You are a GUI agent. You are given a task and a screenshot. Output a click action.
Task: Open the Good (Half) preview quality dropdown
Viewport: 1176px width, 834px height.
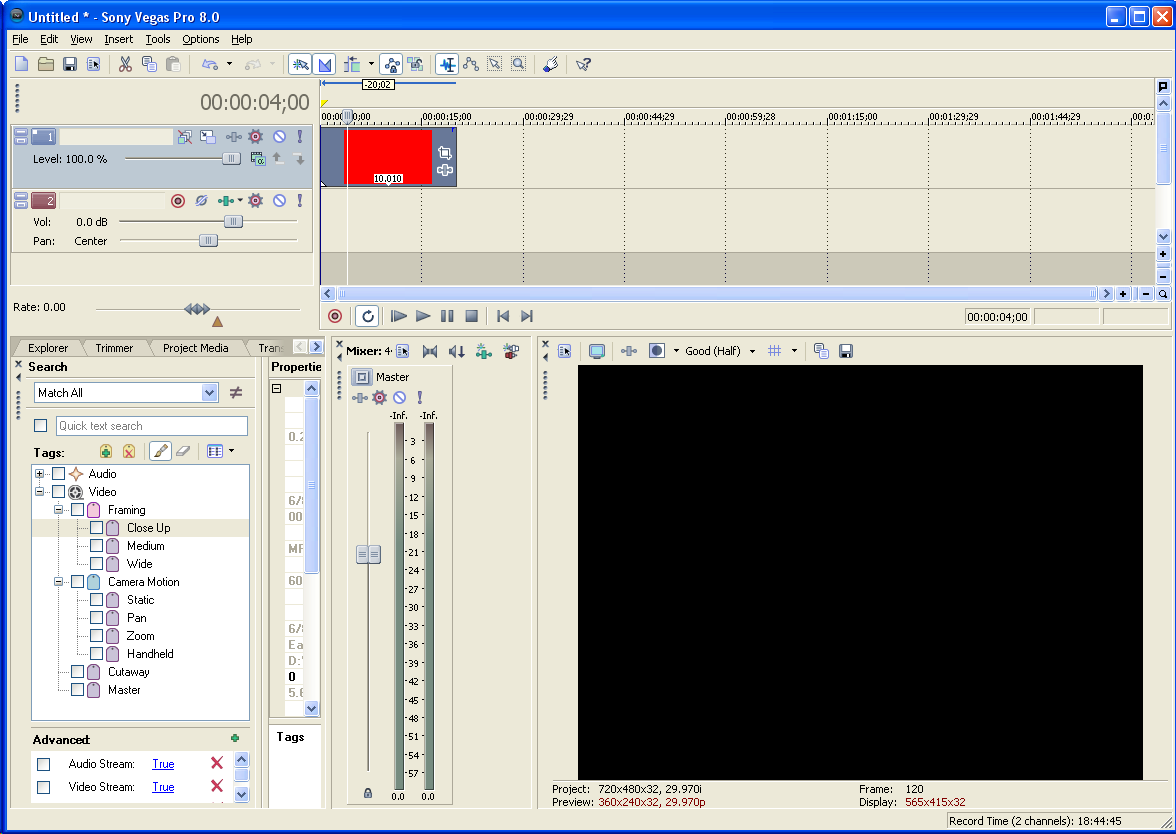coord(752,351)
